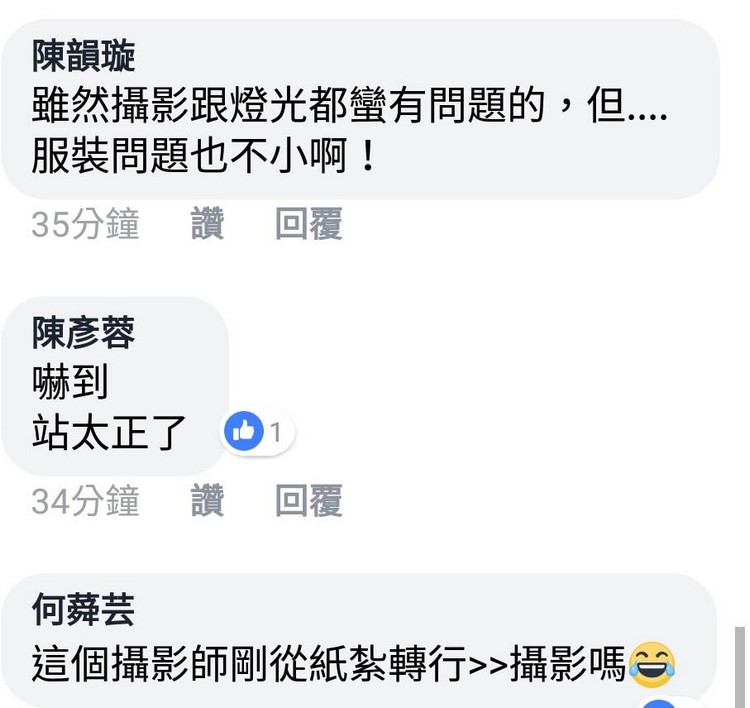Like 陳彥蓉's comment with 讚

tap(207, 500)
